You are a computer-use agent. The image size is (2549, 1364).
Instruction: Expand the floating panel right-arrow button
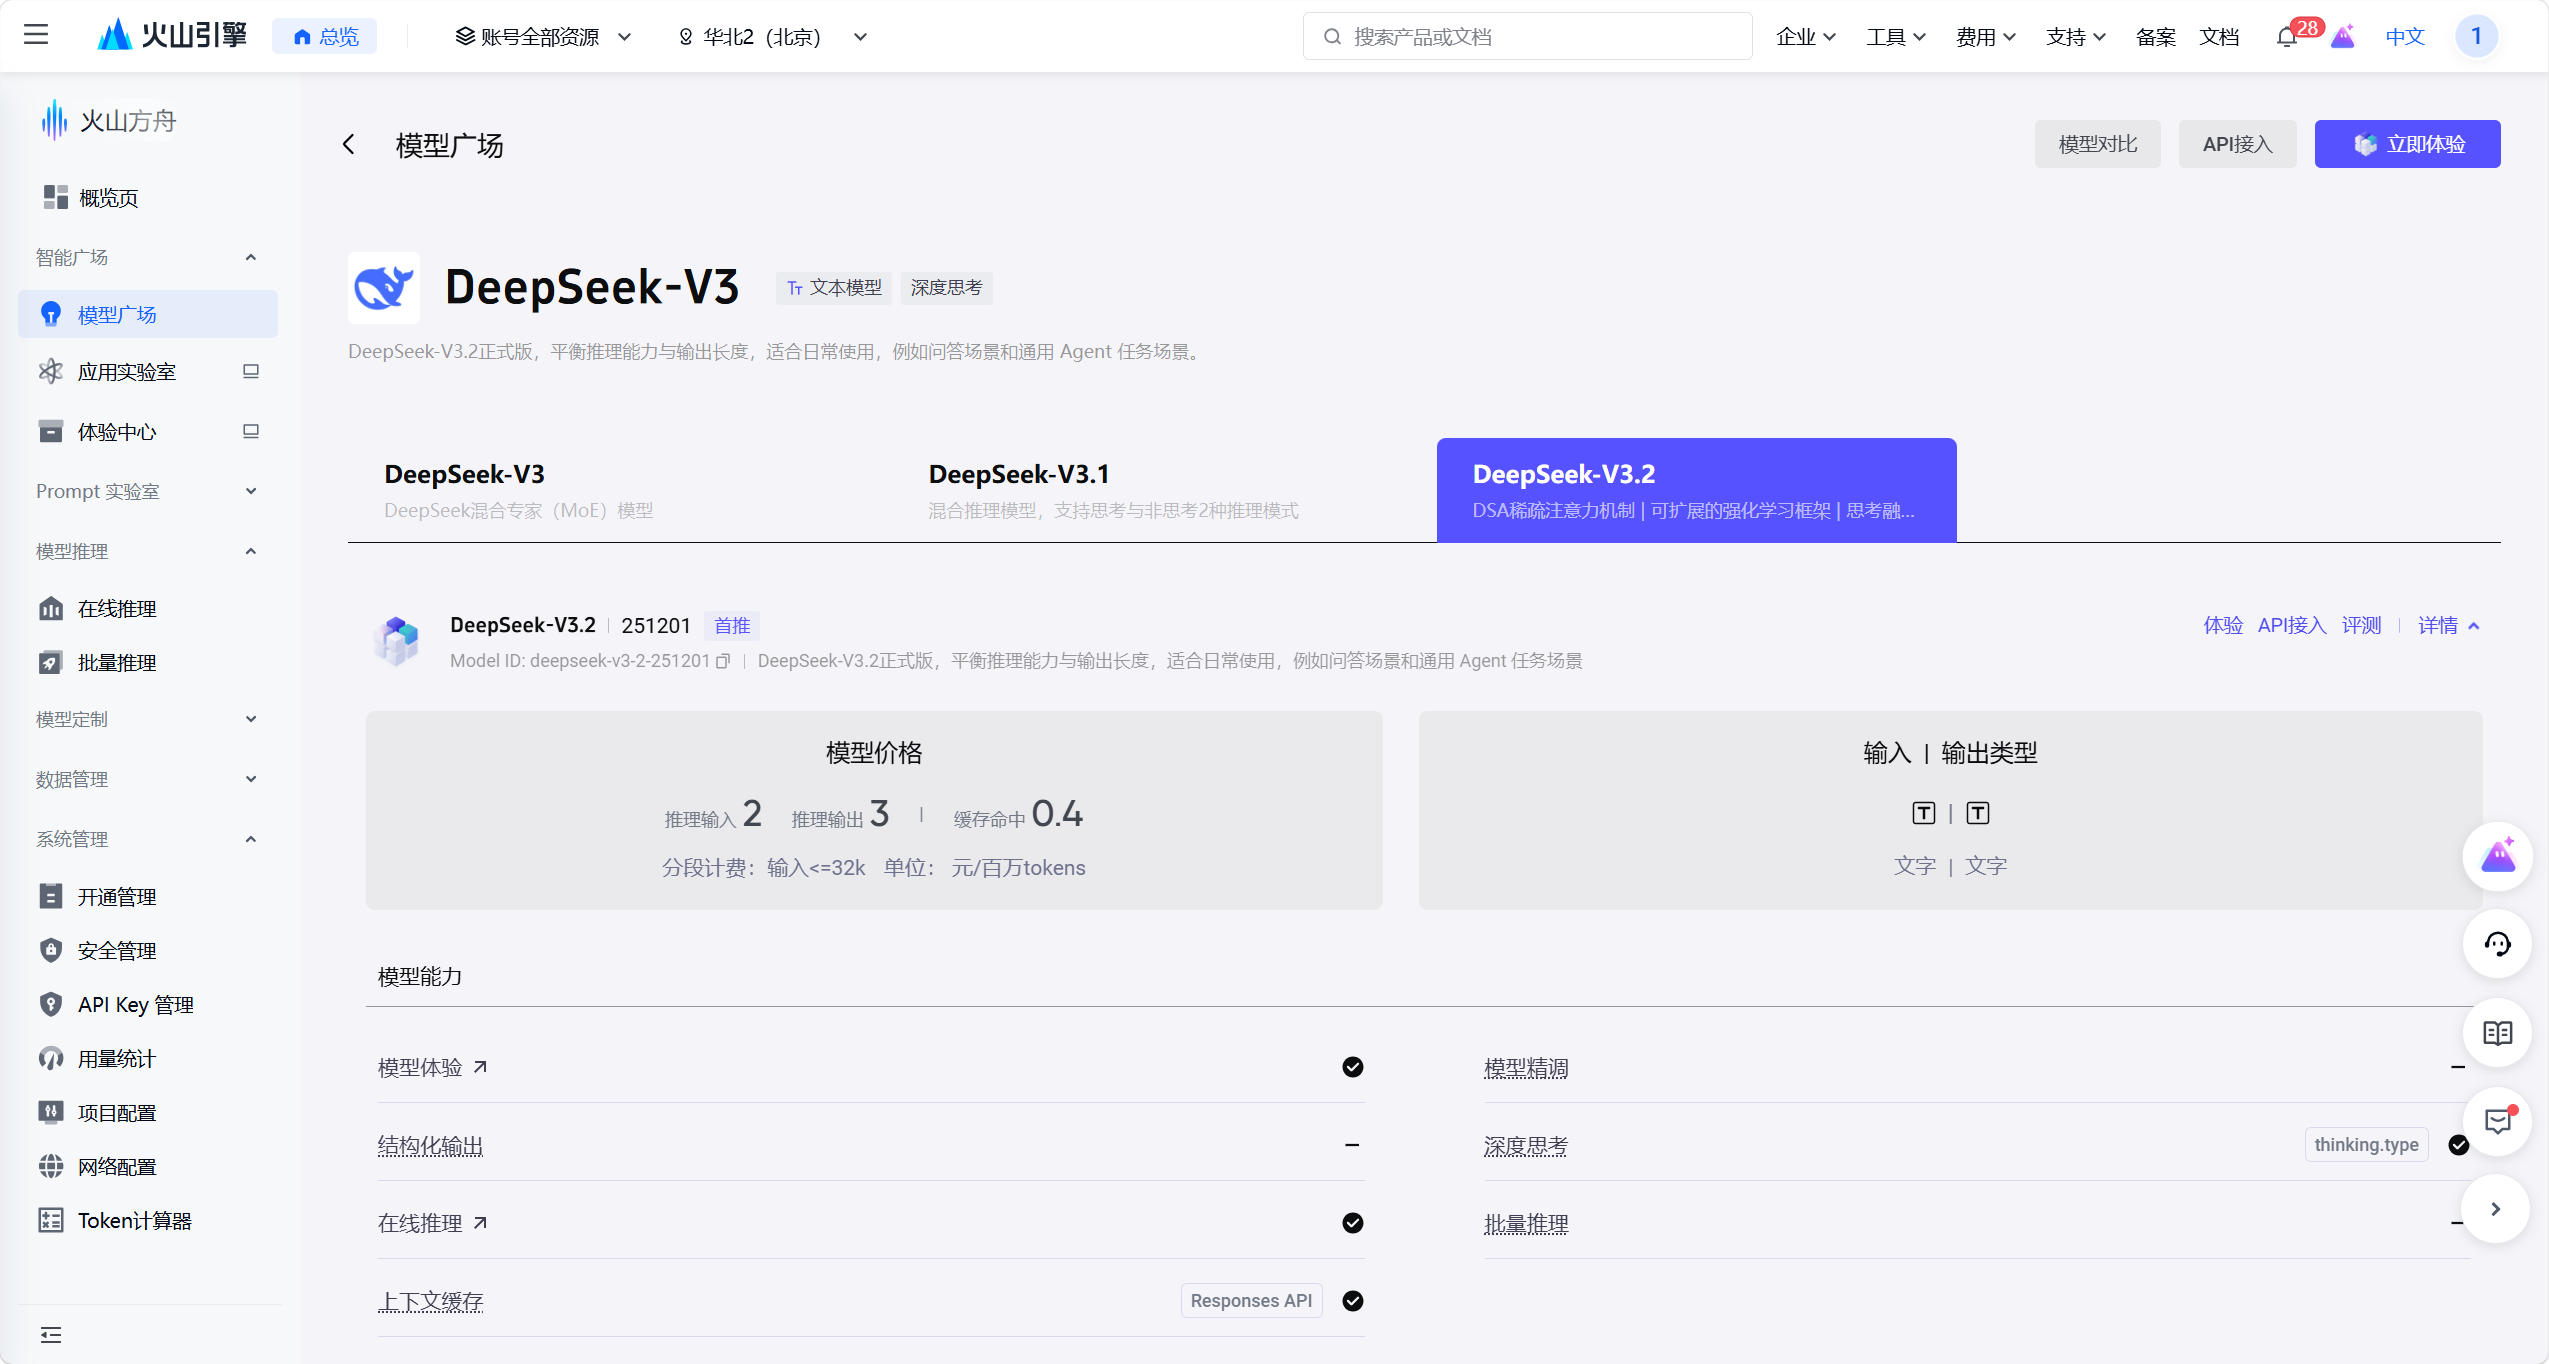point(2497,1209)
